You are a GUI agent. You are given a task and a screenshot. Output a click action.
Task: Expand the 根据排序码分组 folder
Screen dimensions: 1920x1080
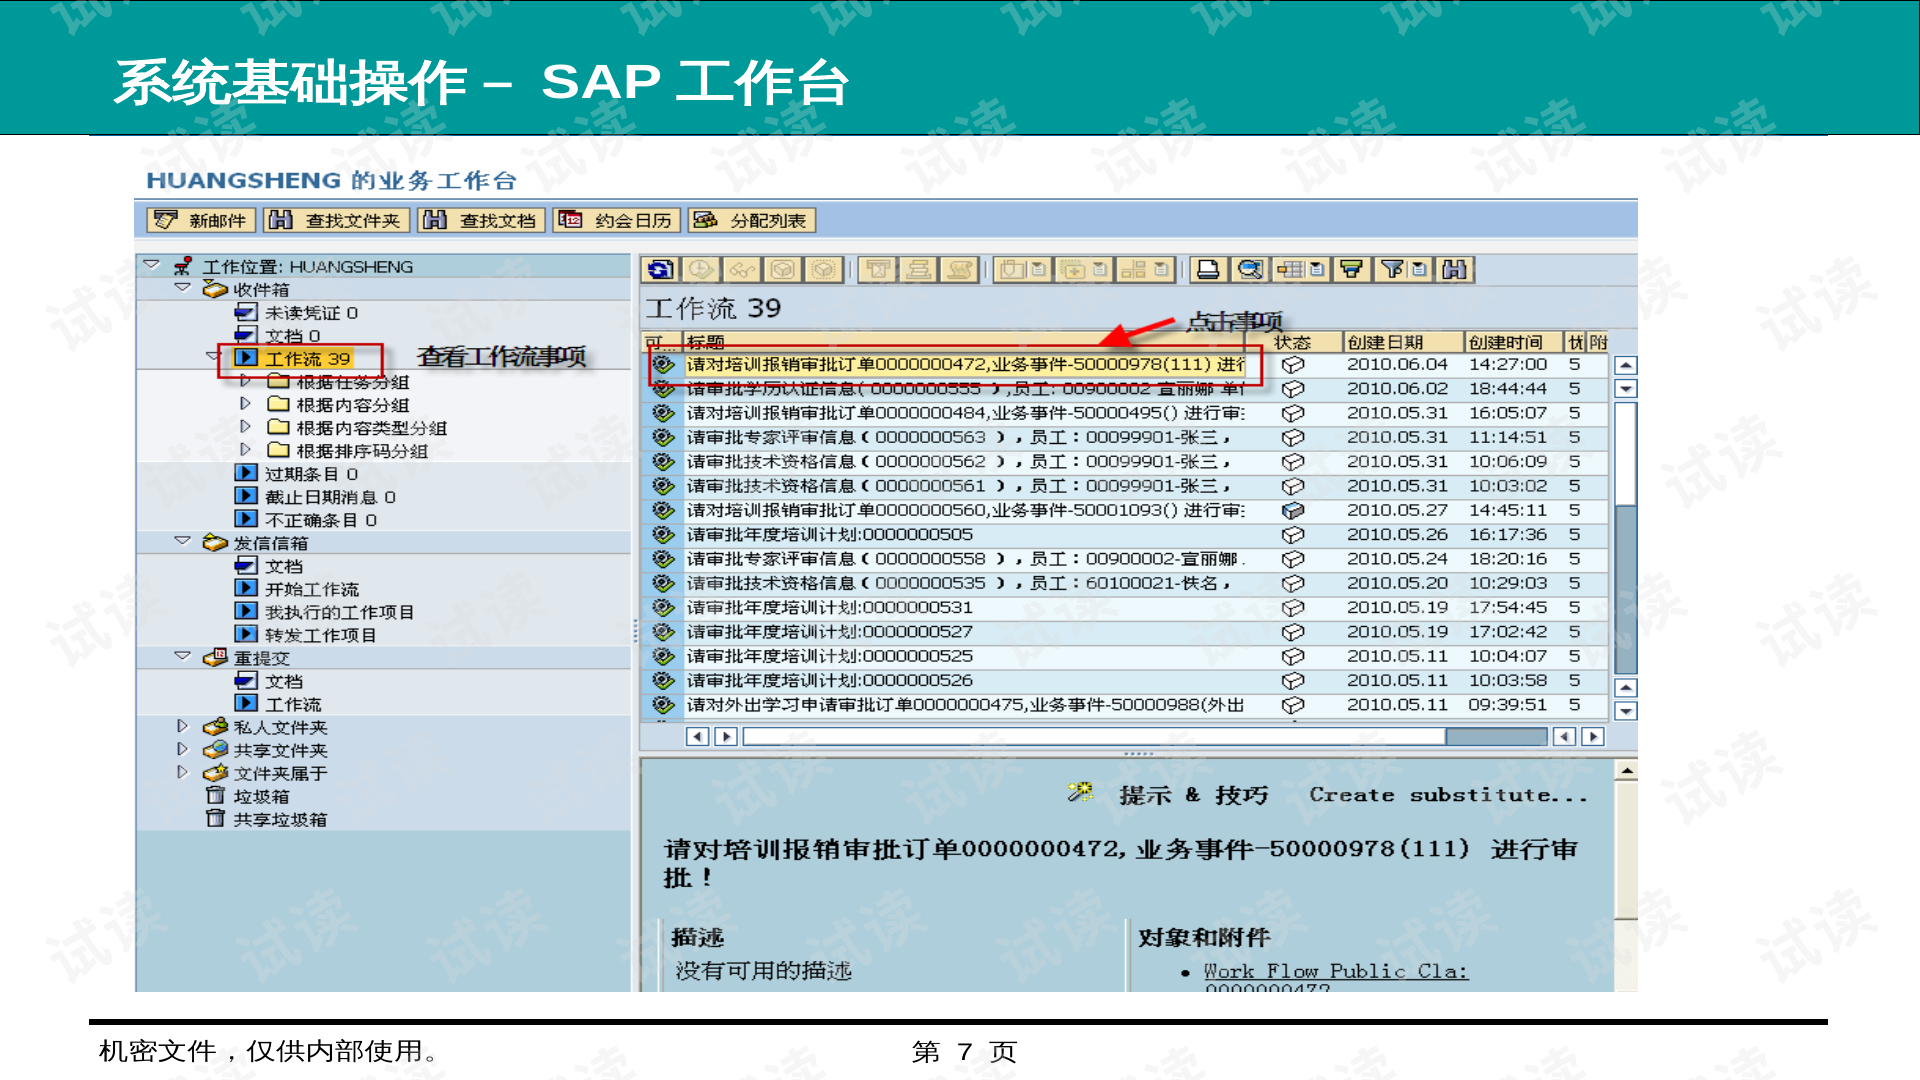click(x=245, y=450)
